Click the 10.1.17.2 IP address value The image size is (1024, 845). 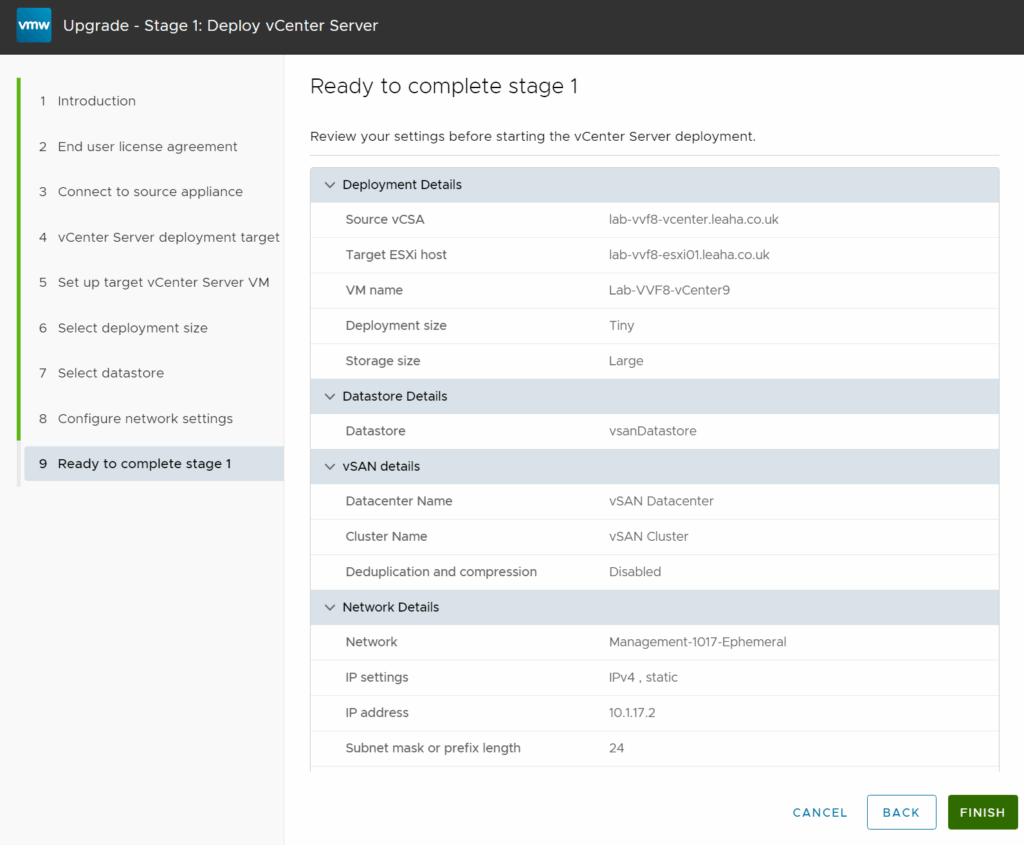(632, 712)
